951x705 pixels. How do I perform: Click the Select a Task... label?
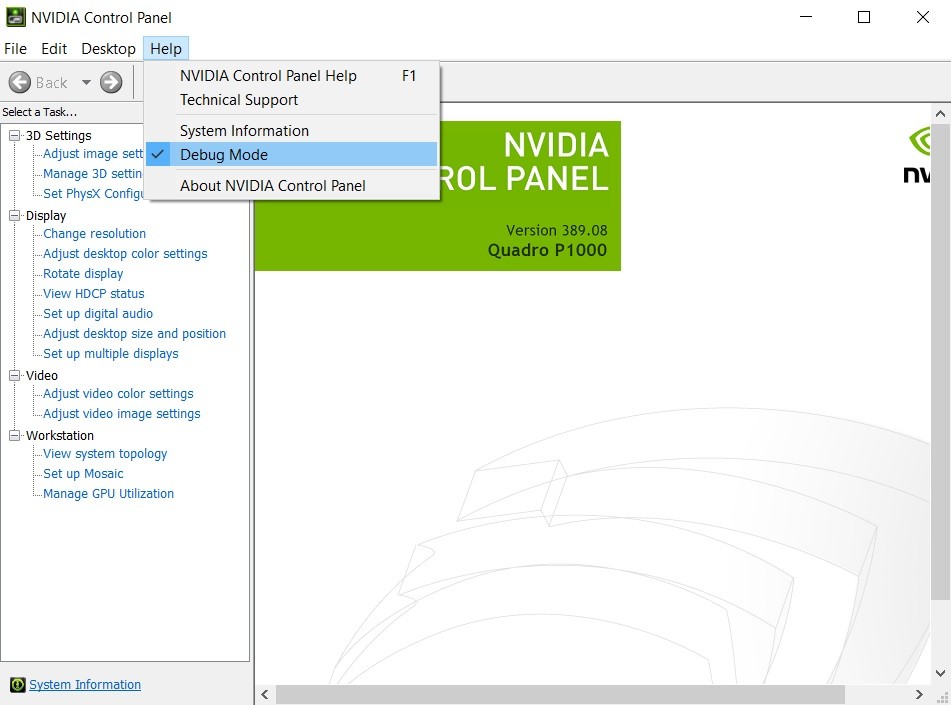click(39, 112)
